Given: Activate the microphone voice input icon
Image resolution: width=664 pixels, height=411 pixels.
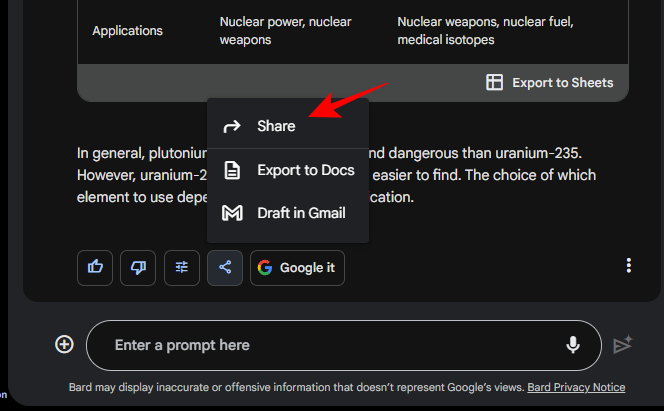Looking at the screenshot, I should tap(573, 345).
